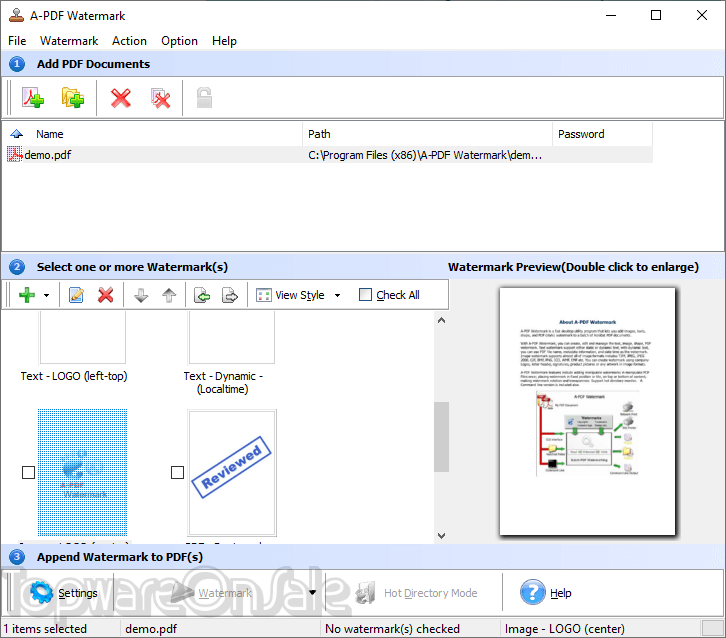Expand the Watermark button dropdown arrow
726x638 pixels.
point(313,593)
